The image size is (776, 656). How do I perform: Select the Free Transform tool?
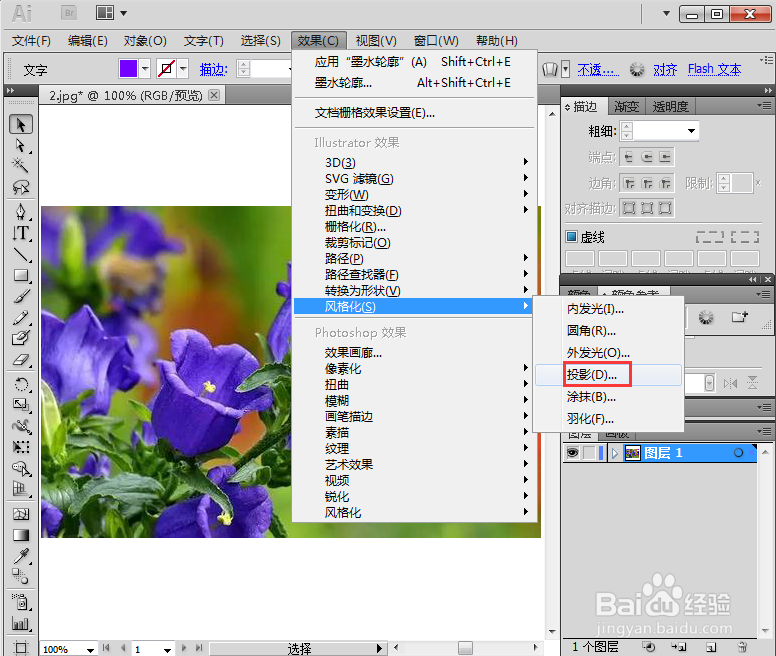coord(21,447)
